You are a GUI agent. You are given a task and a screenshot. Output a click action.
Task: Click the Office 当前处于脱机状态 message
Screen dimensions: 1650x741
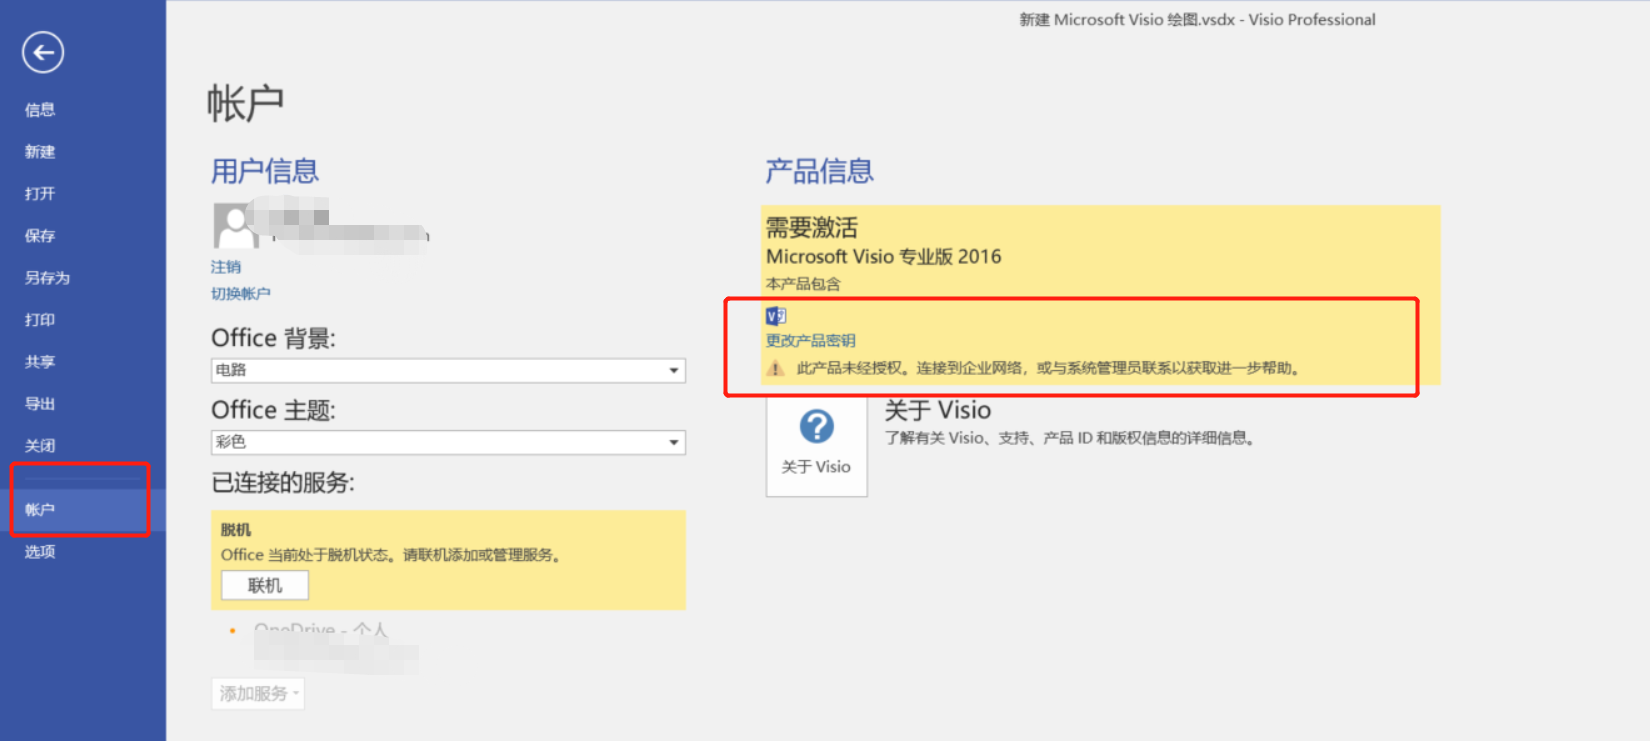(x=391, y=555)
